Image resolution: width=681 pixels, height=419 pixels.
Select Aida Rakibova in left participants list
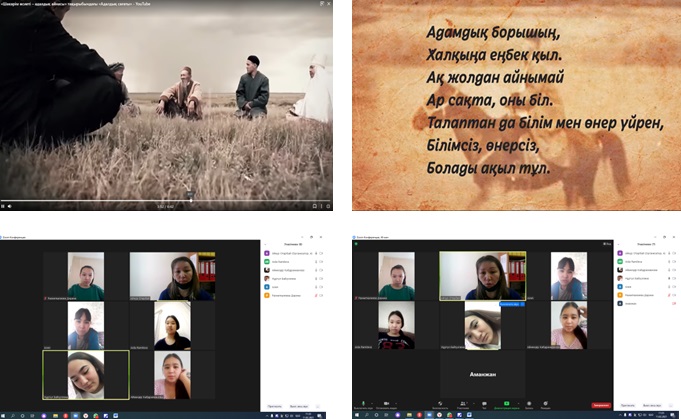click(x=294, y=261)
